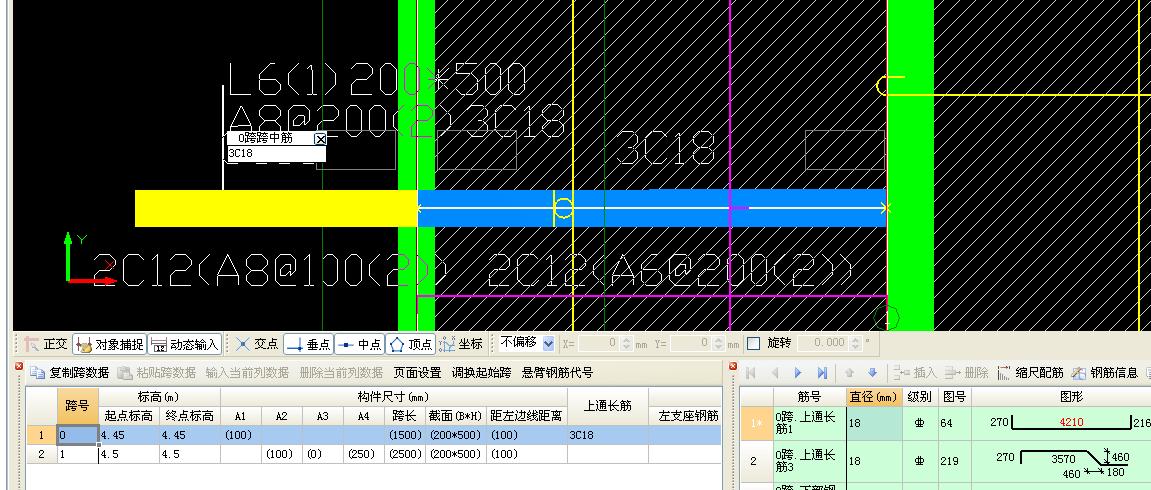Click 输入当前列数据
The image size is (1151, 490).
(x=247, y=373)
